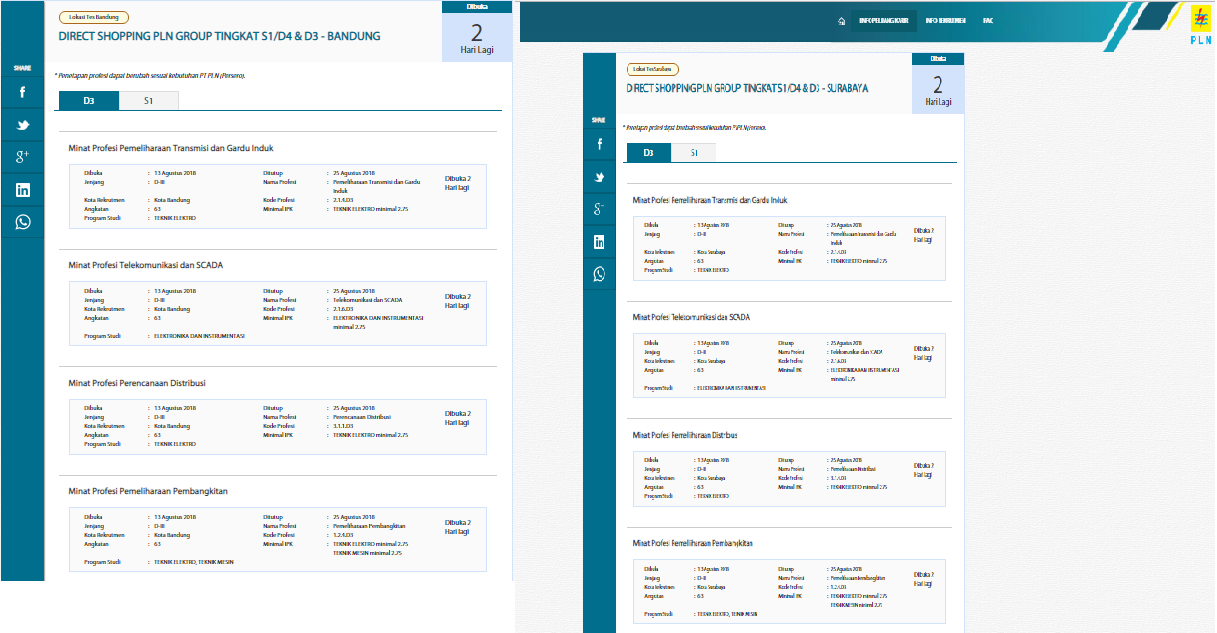Share Surabaya page on Twitter
Viewport: 1217px width, 633px height.
click(599, 177)
